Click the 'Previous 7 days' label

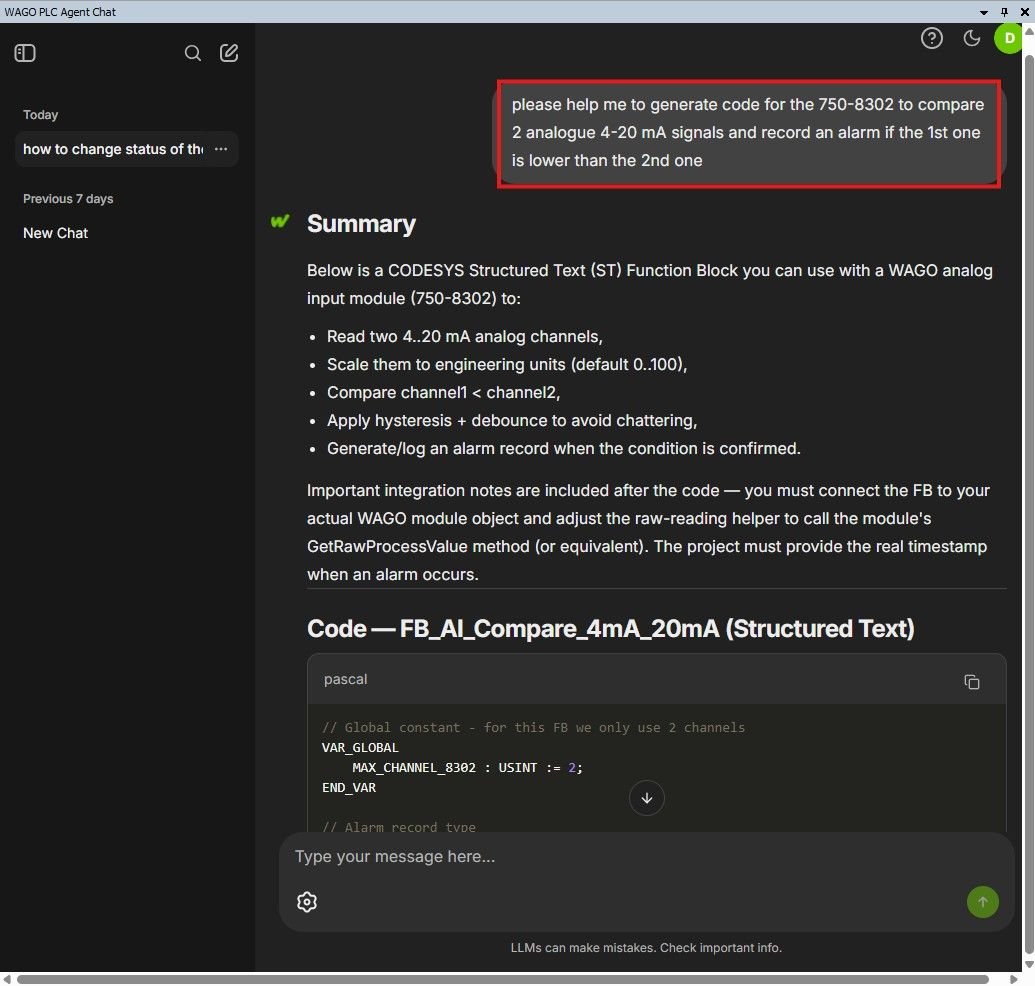pos(68,199)
